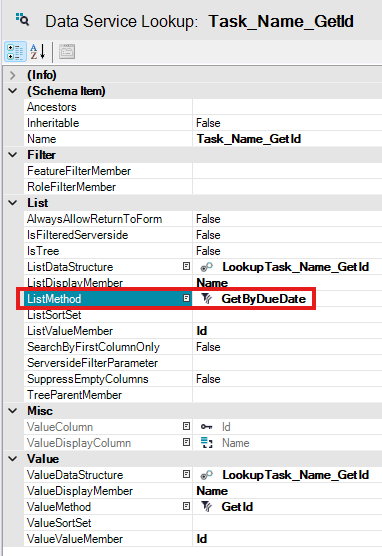The image size is (382, 556).
Task: Click the filter icon beside GetByDueDate
Action: click(x=206, y=299)
